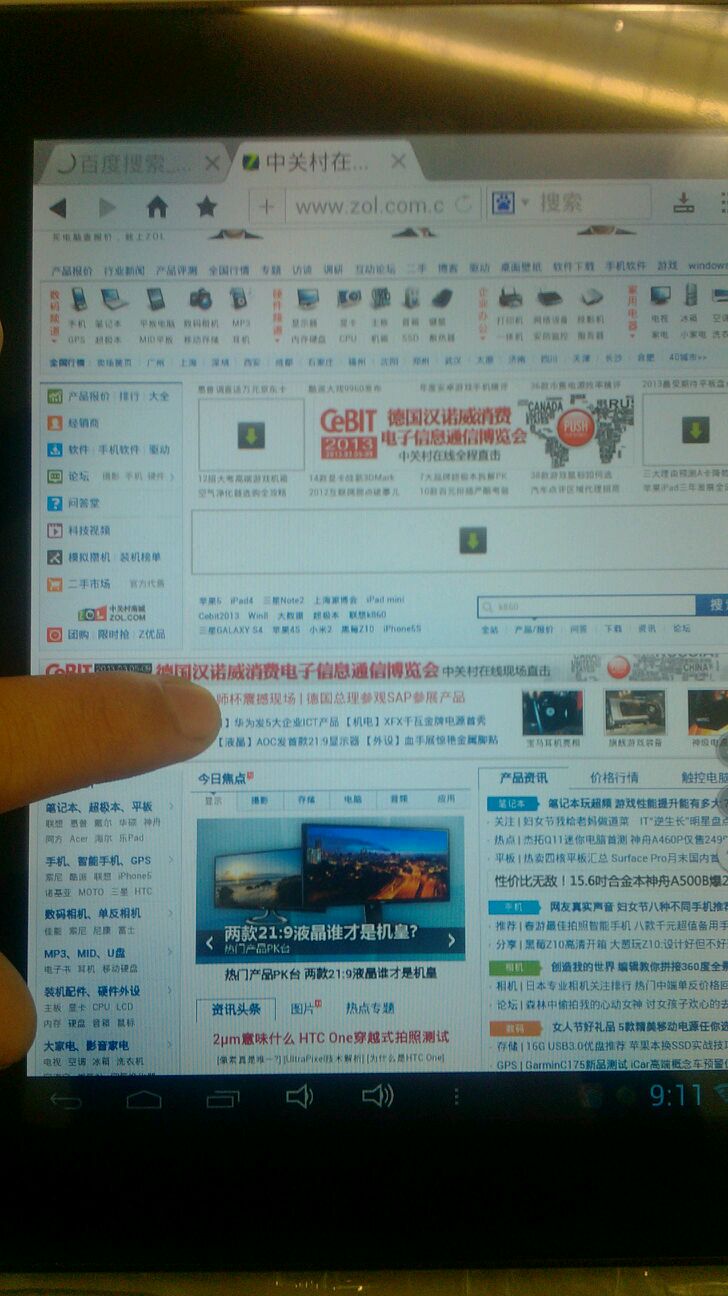Viewport: 728px width, 1296px height.
Task: Open 软件 sidebar entry icon
Action: [54, 450]
